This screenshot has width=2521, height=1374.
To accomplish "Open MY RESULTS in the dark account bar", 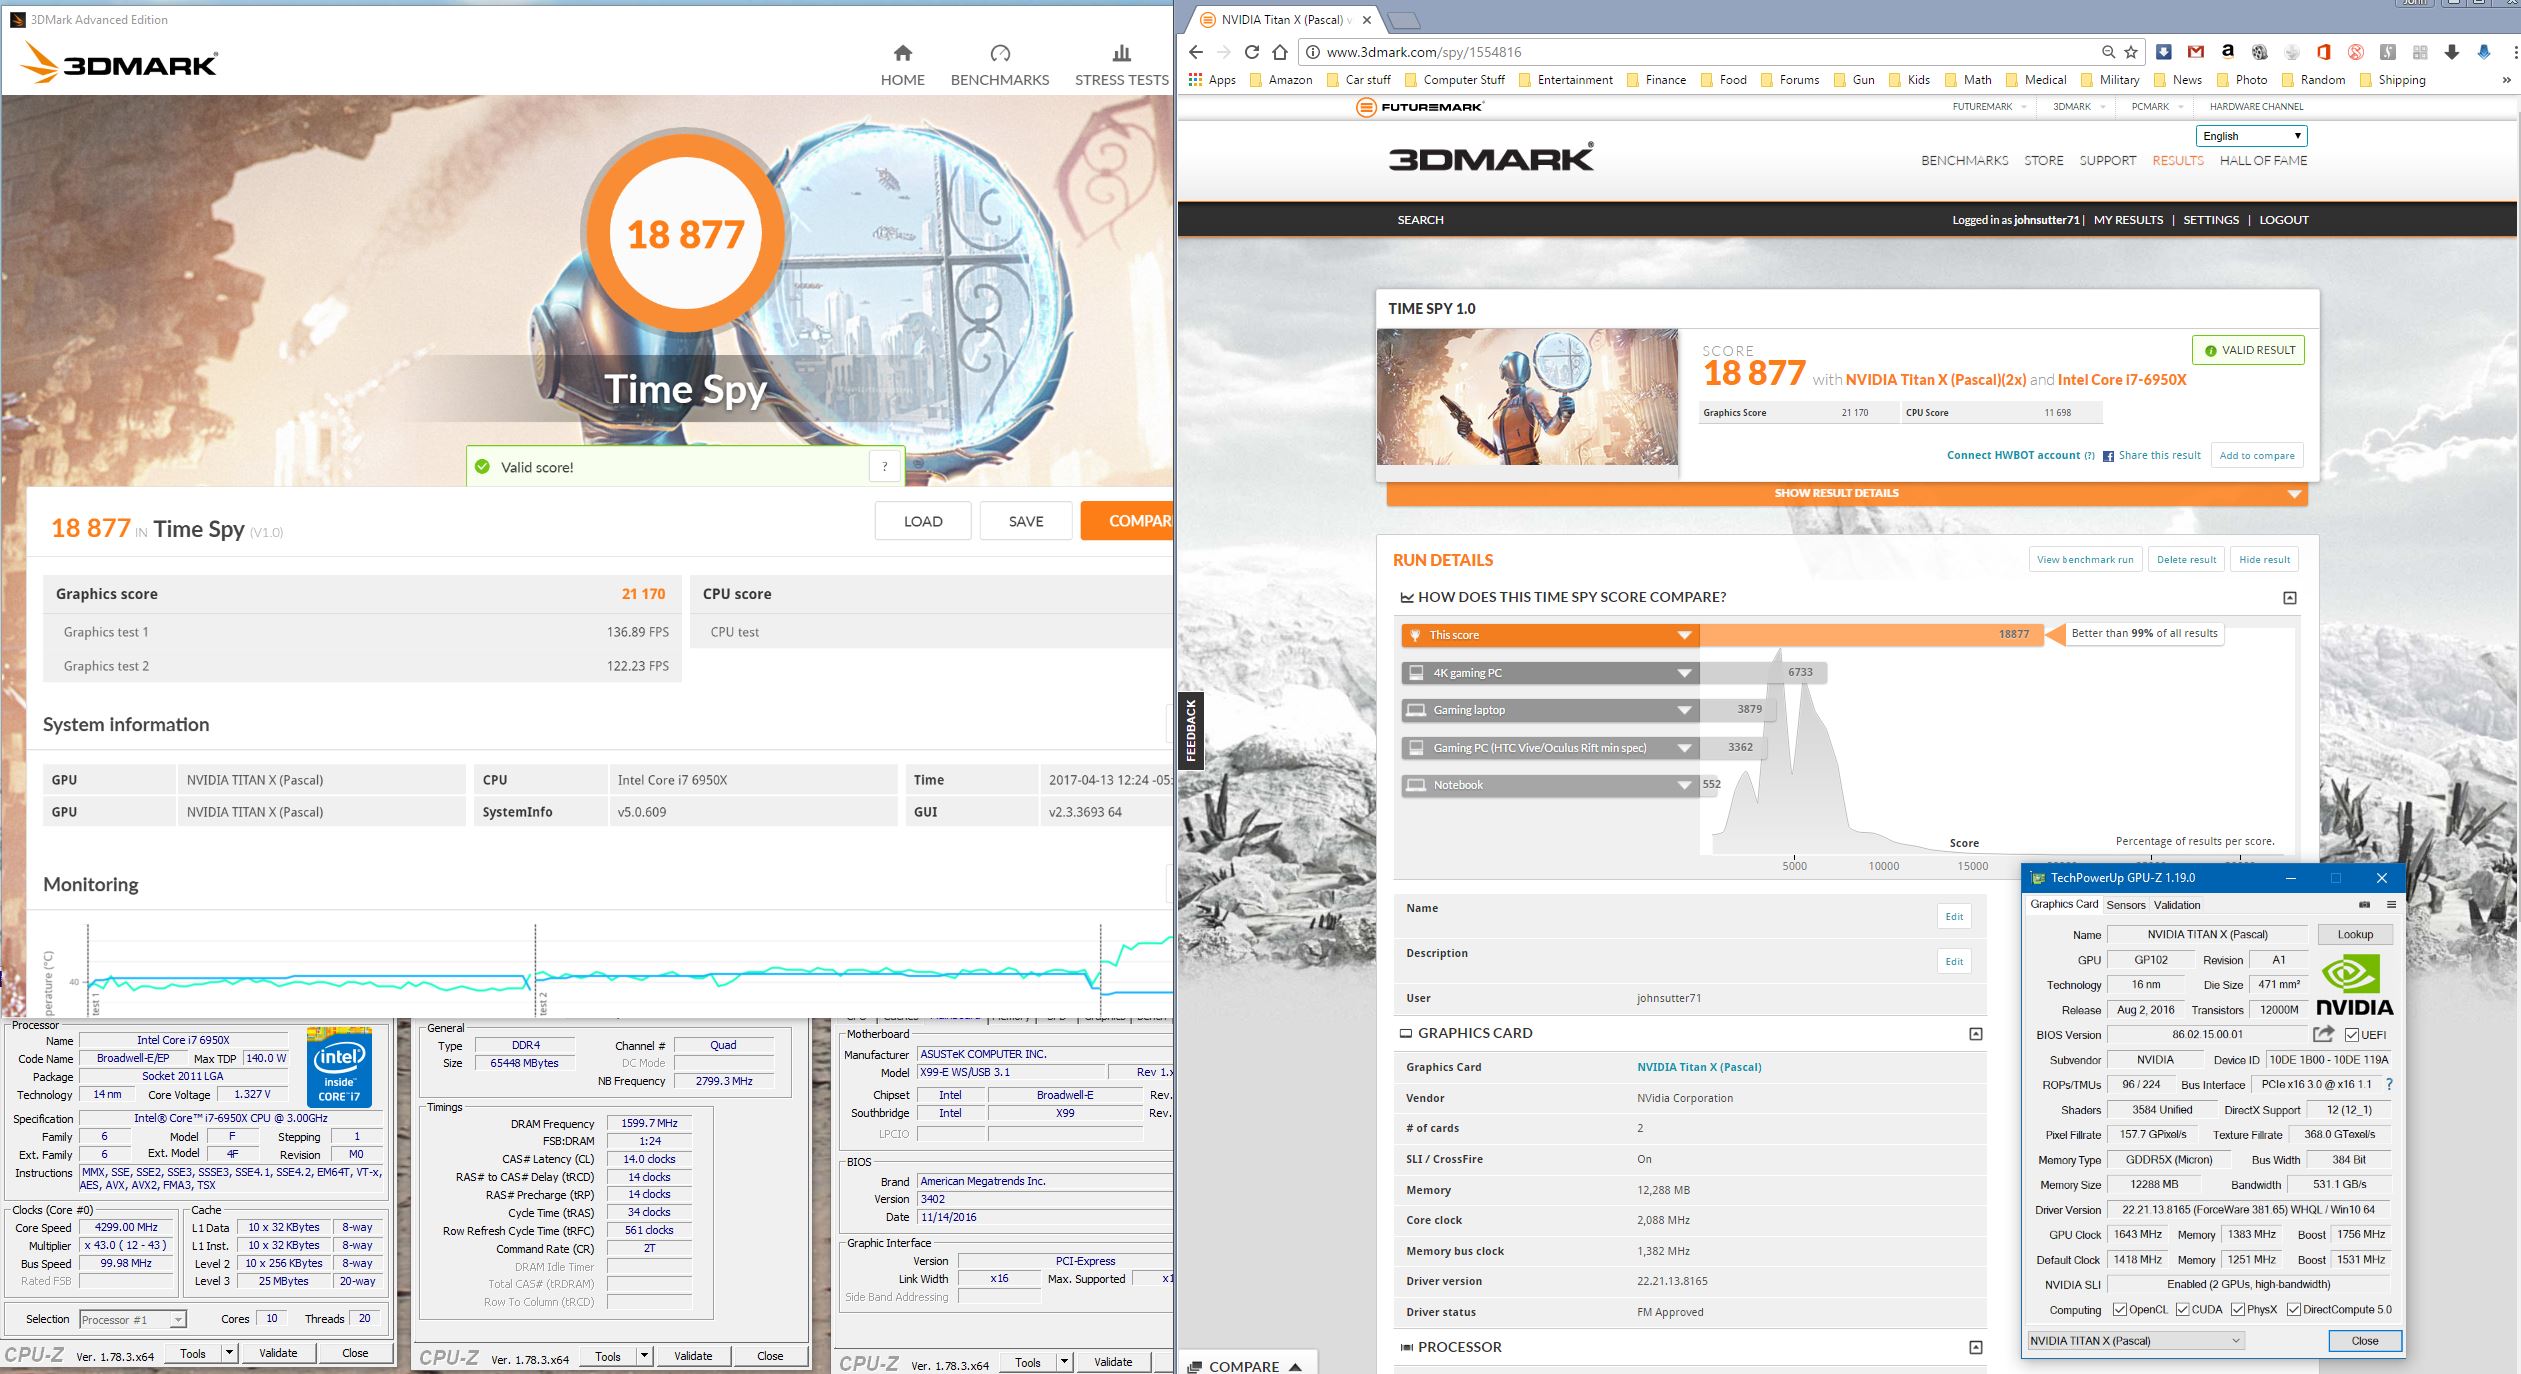I will [x=2128, y=220].
